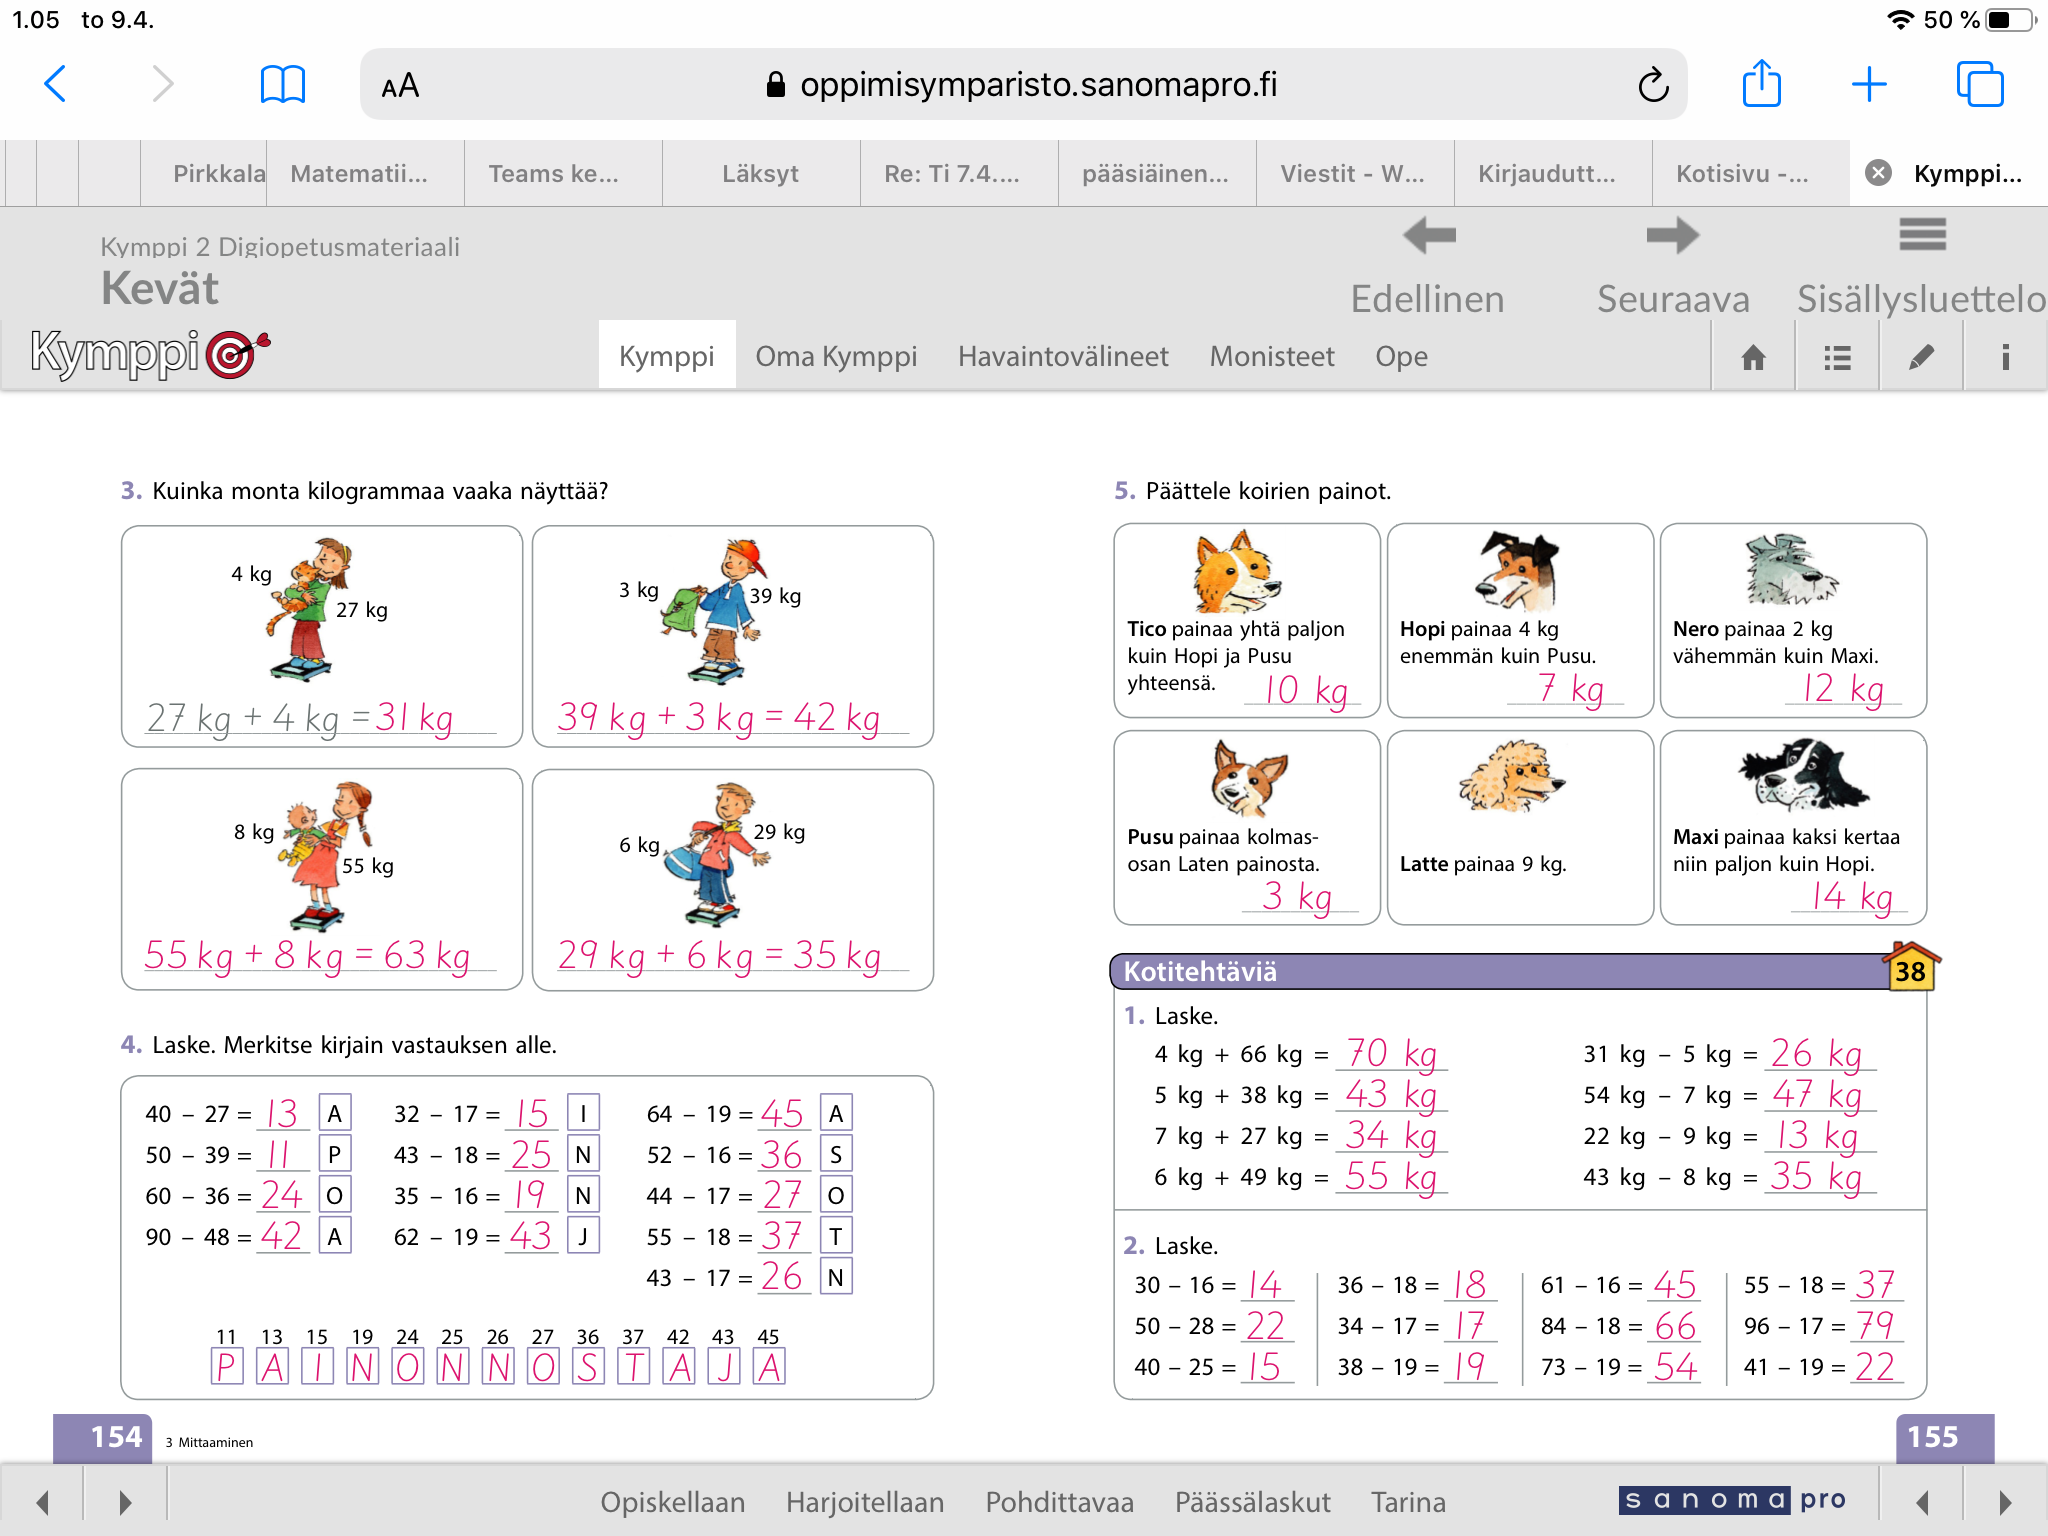Open the Safari share sheet icon
Image resolution: width=2048 pixels, height=1536 pixels.
click(1761, 84)
